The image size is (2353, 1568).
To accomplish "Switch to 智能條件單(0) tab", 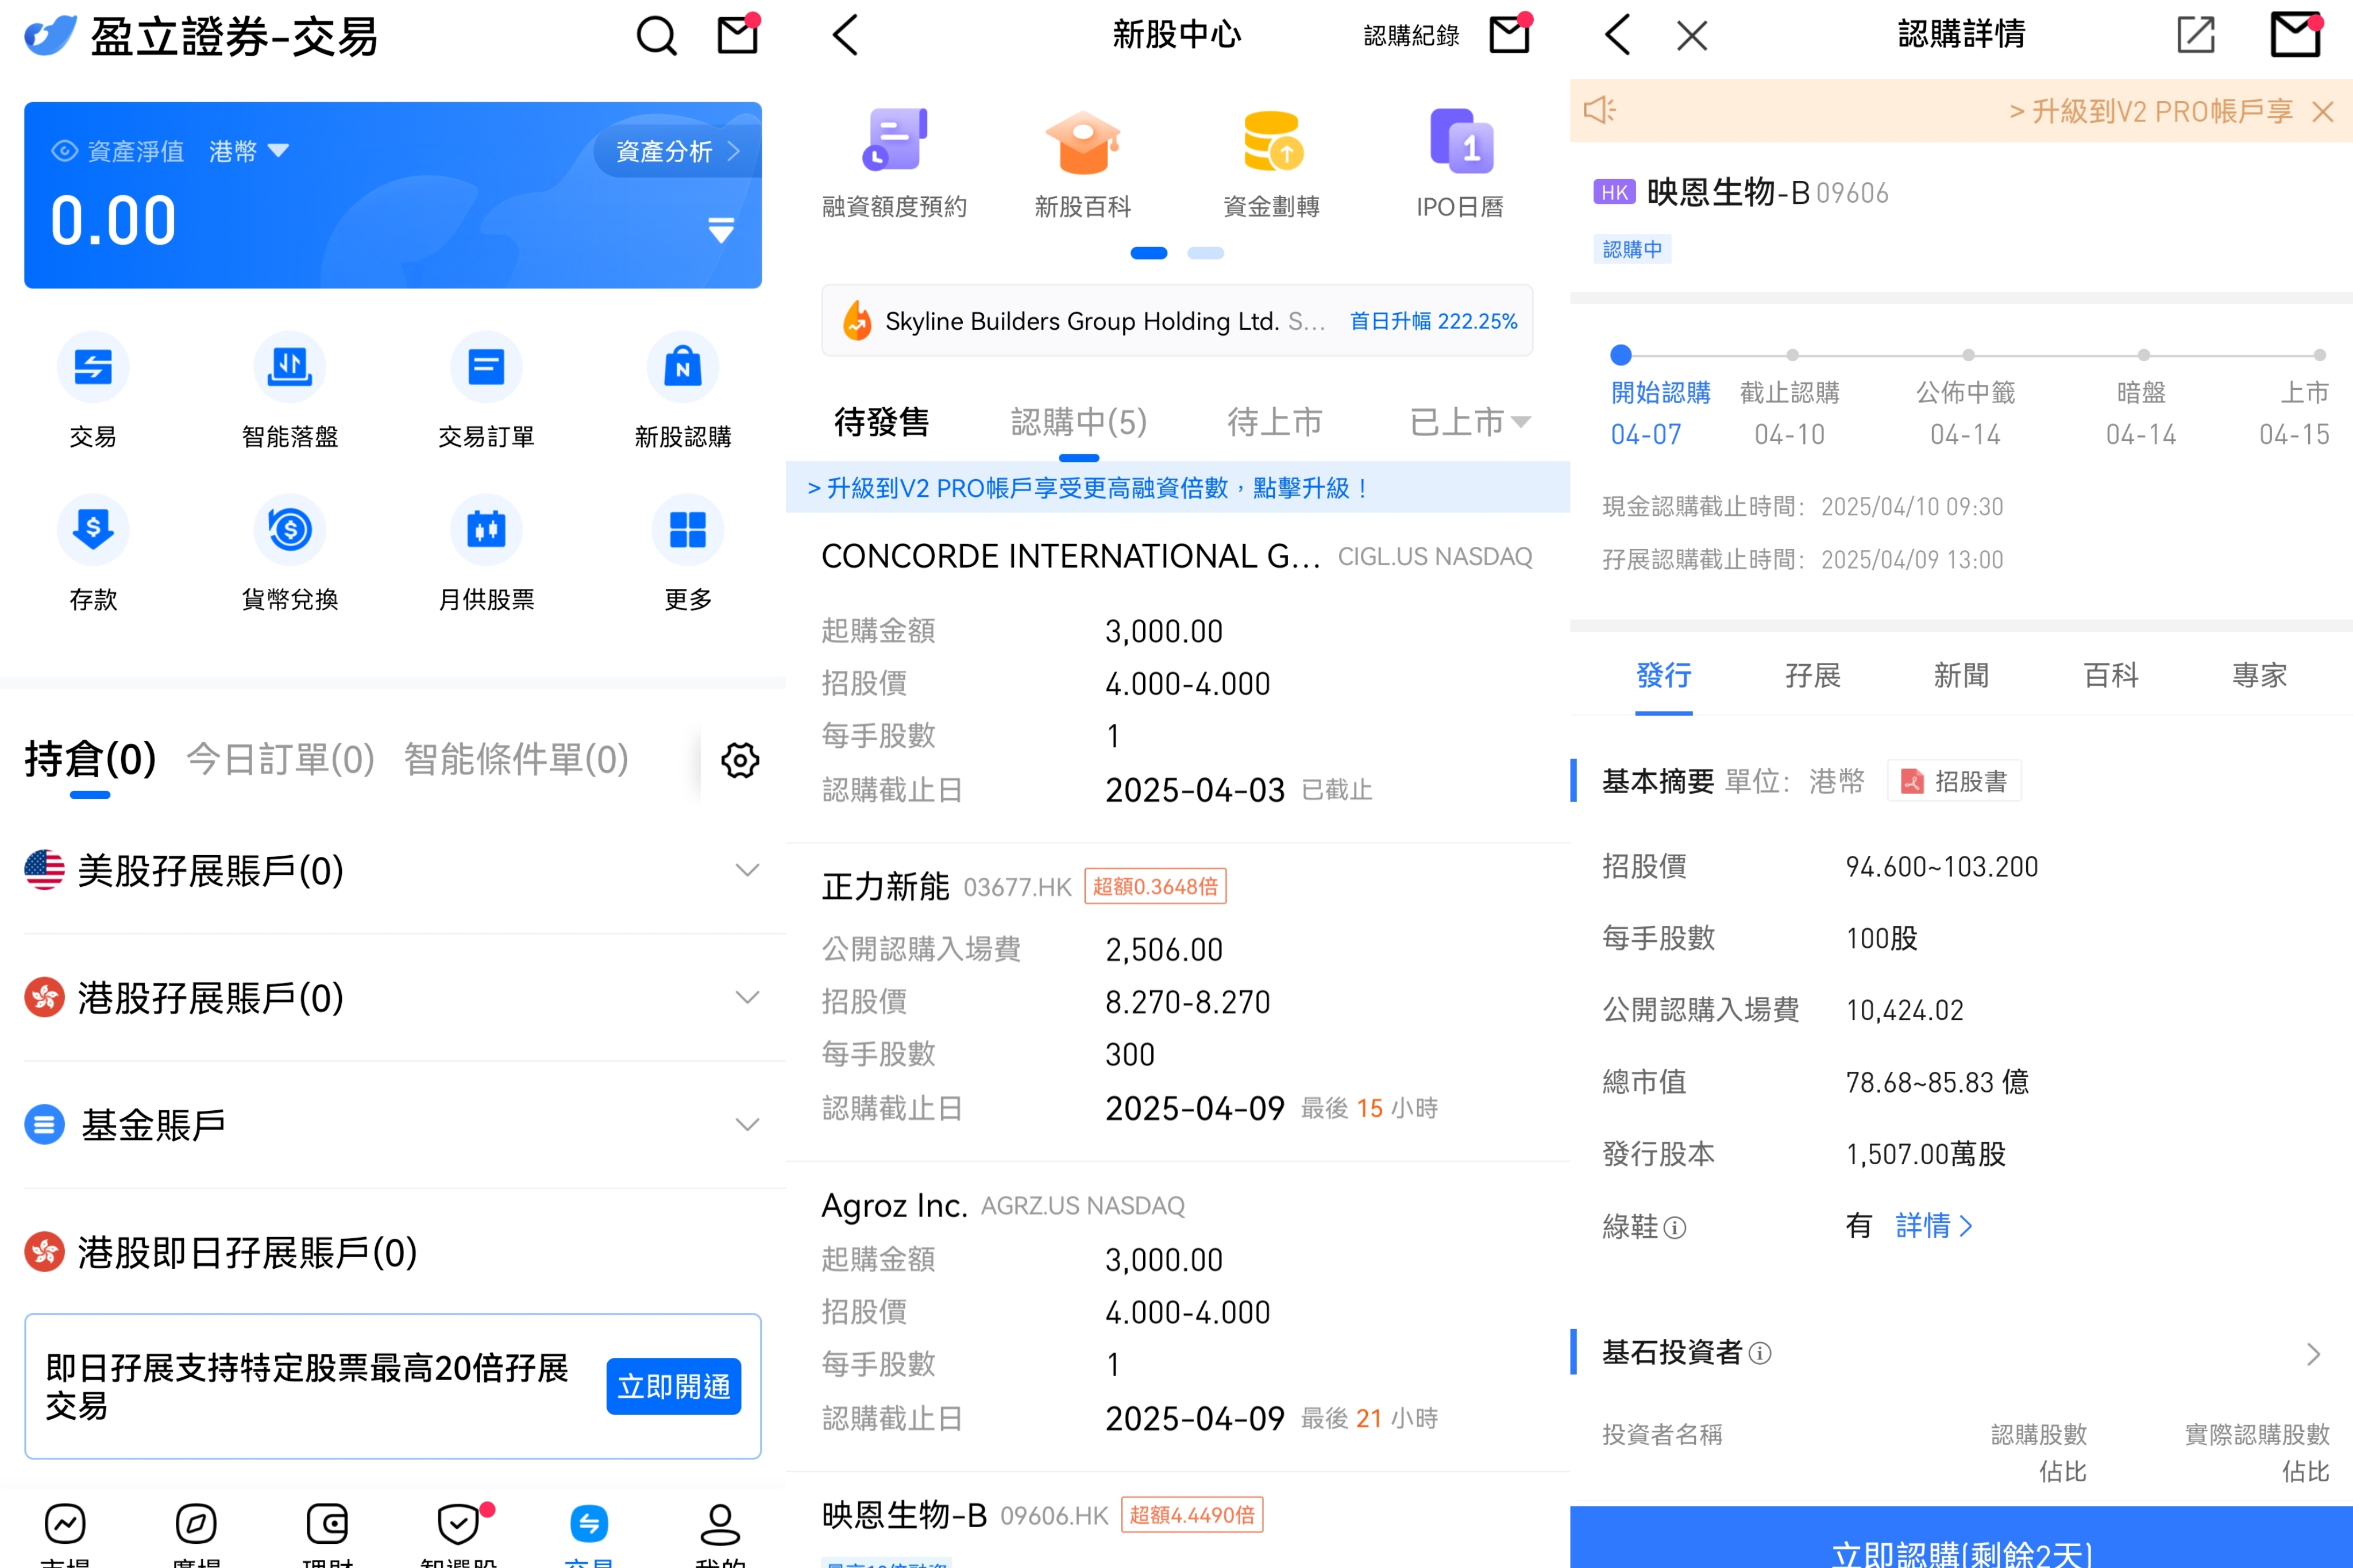I will tap(517, 760).
